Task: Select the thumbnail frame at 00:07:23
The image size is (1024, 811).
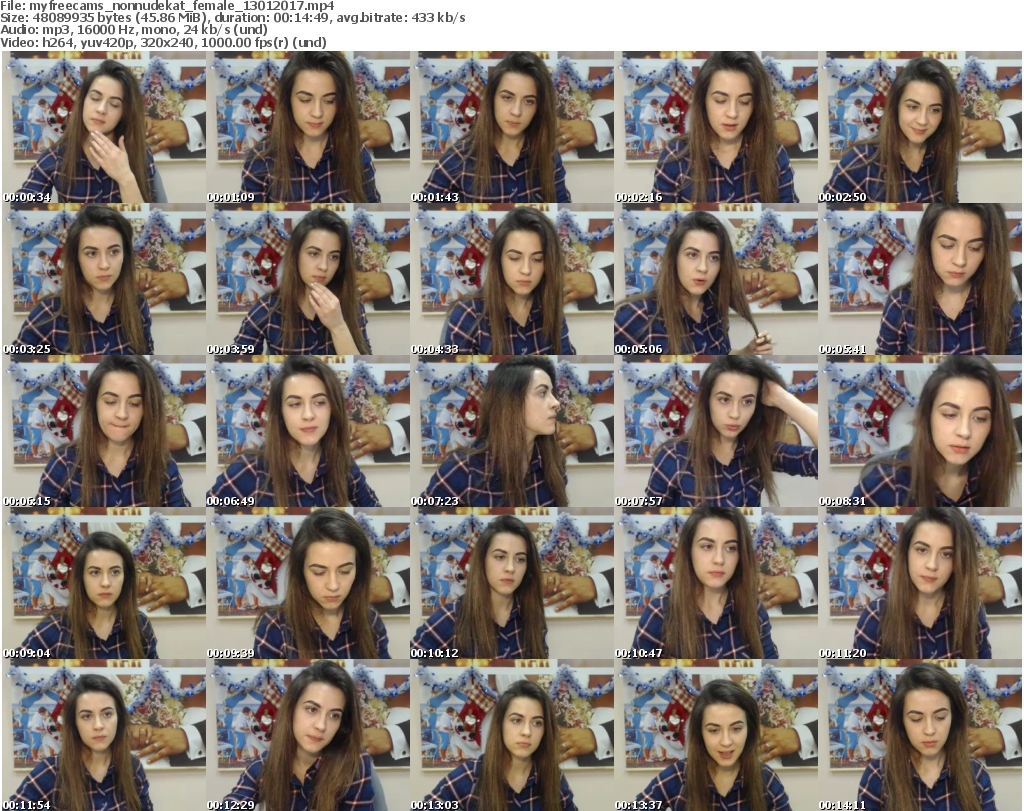Action: point(511,432)
